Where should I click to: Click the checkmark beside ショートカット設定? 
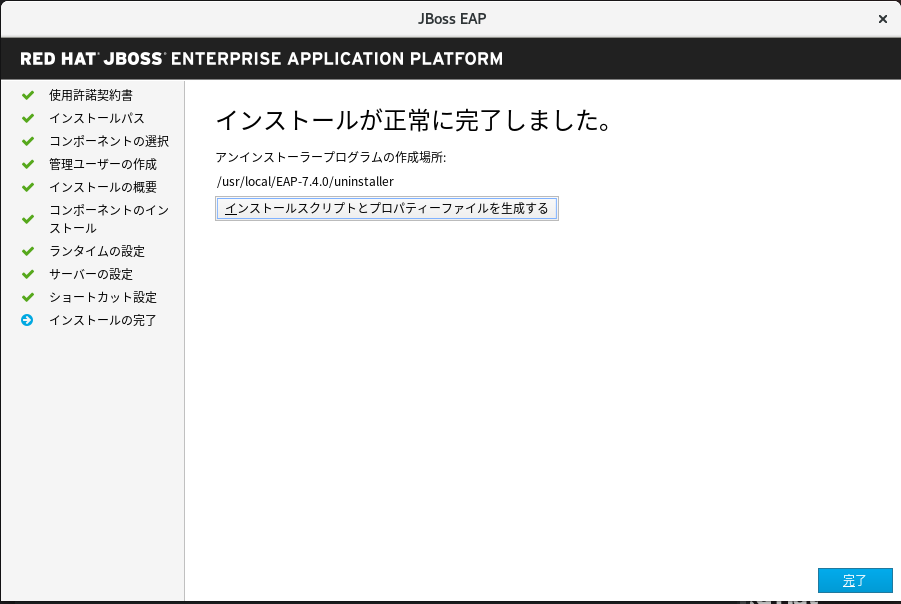(28, 297)
